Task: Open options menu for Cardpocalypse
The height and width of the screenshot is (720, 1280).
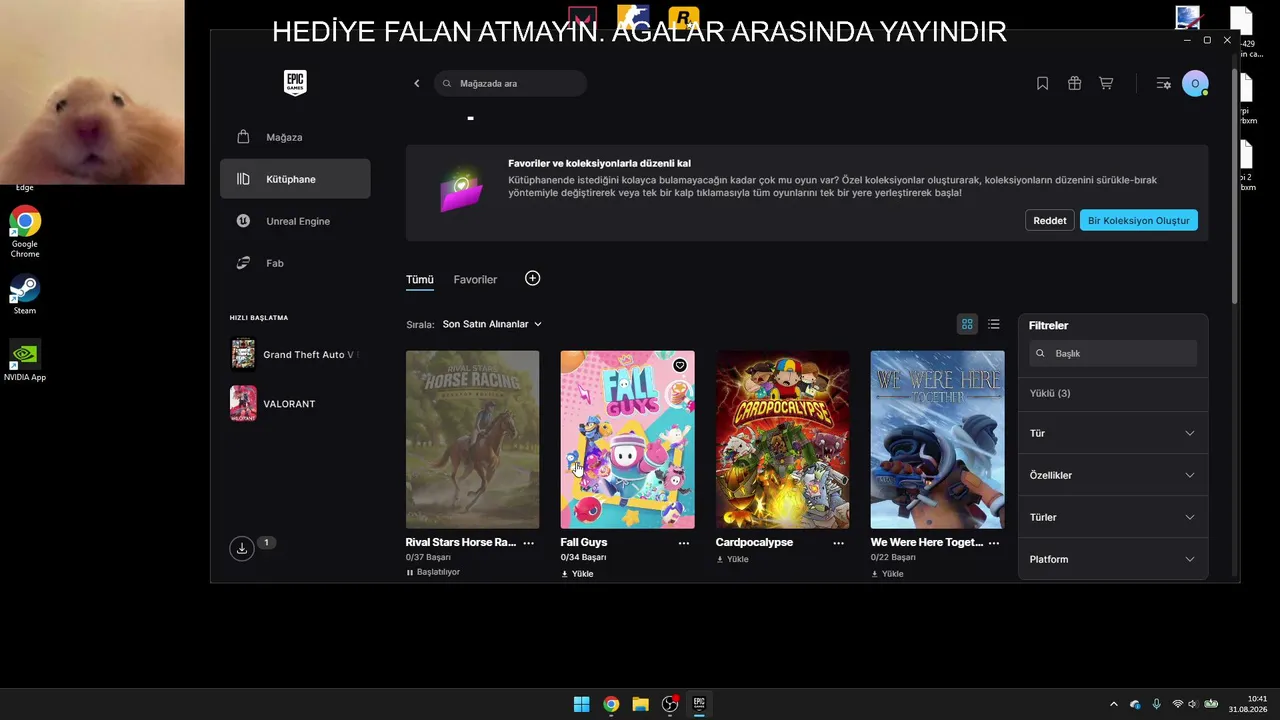Action: tap(838, 543)
